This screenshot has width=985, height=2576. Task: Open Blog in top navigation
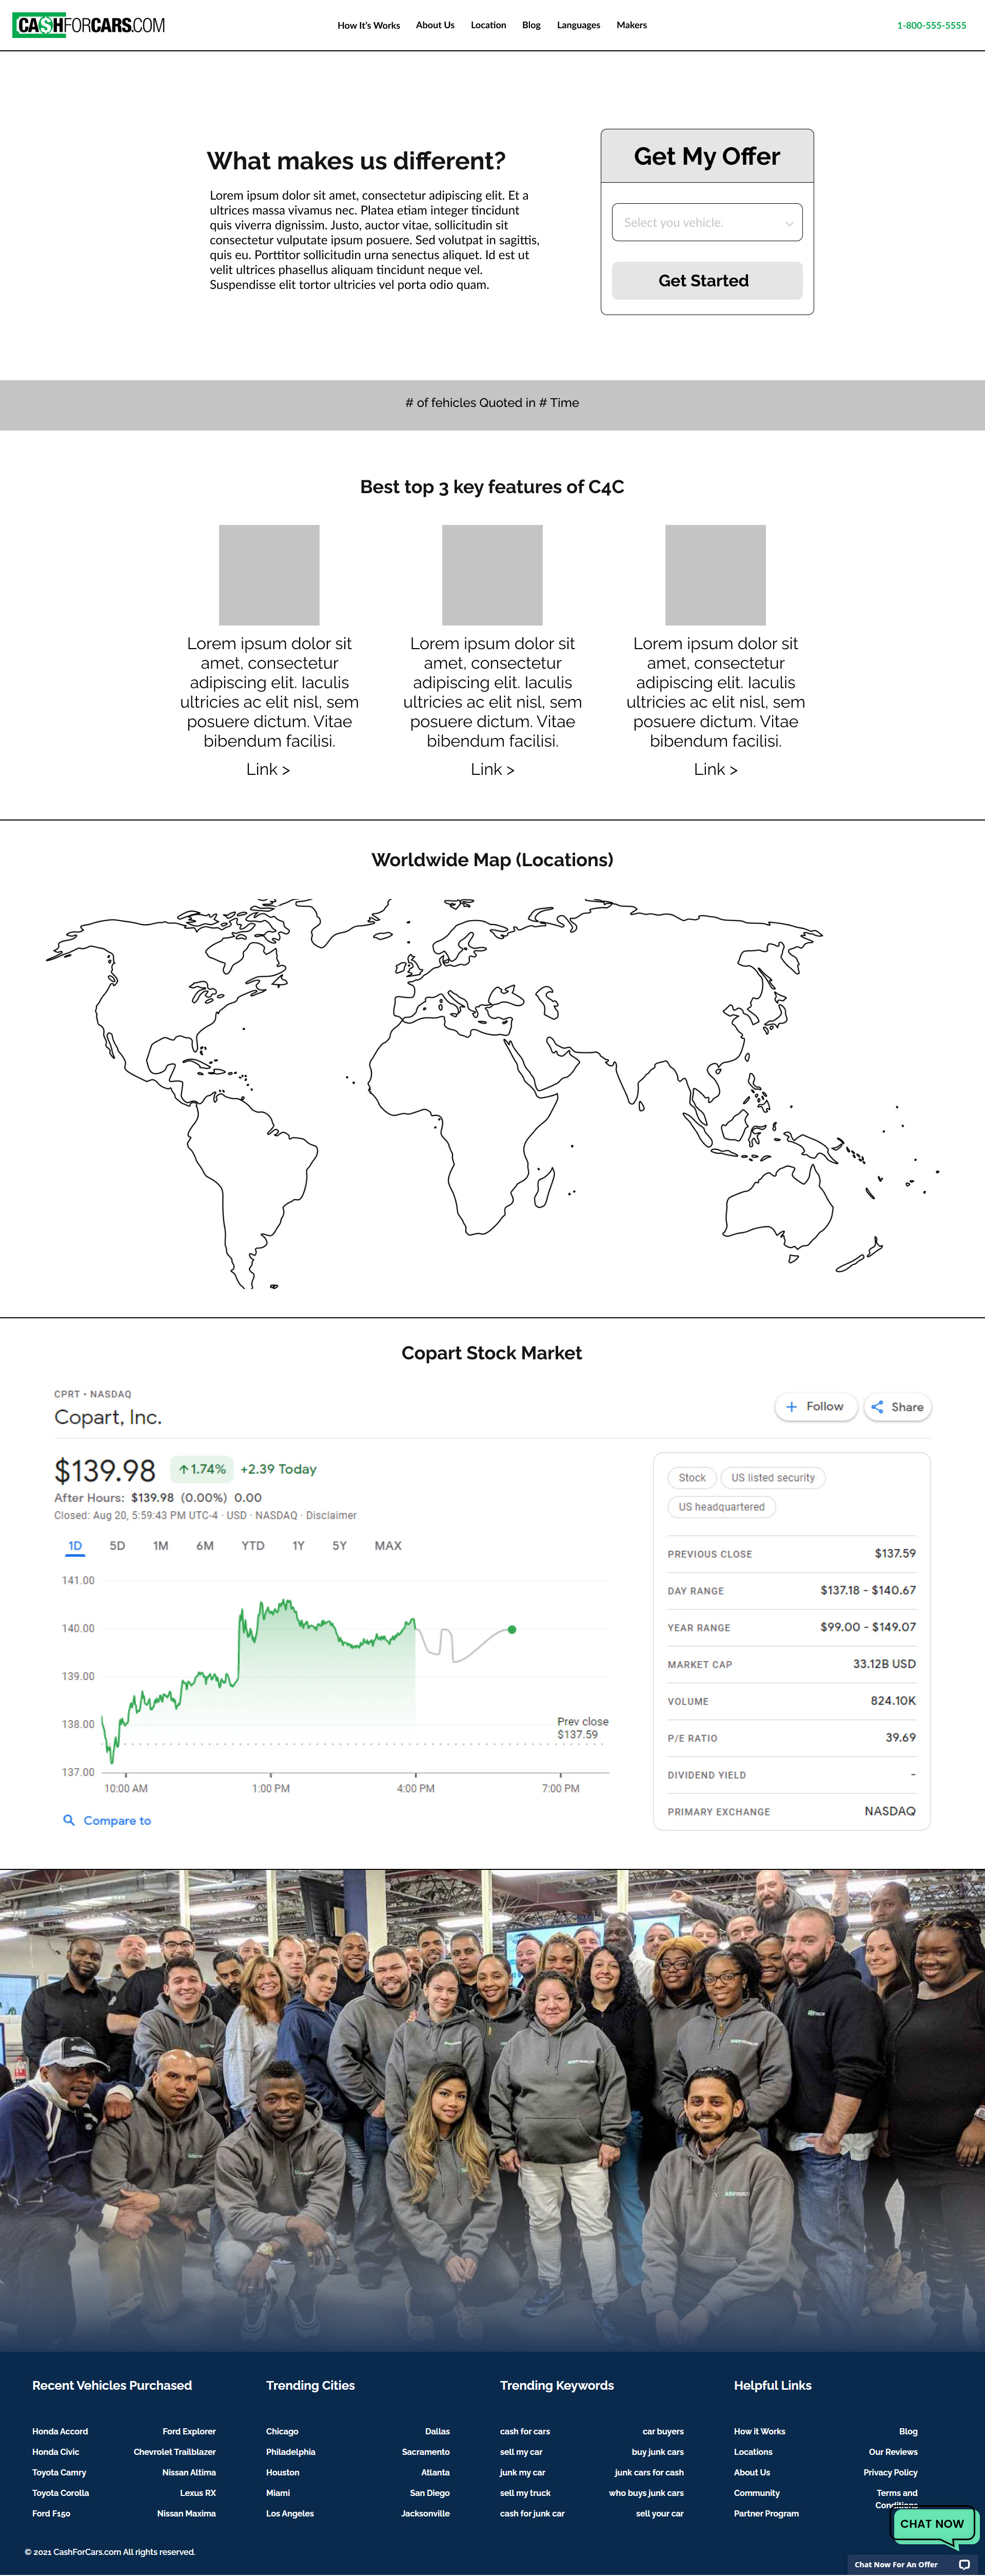coord(531,25)
